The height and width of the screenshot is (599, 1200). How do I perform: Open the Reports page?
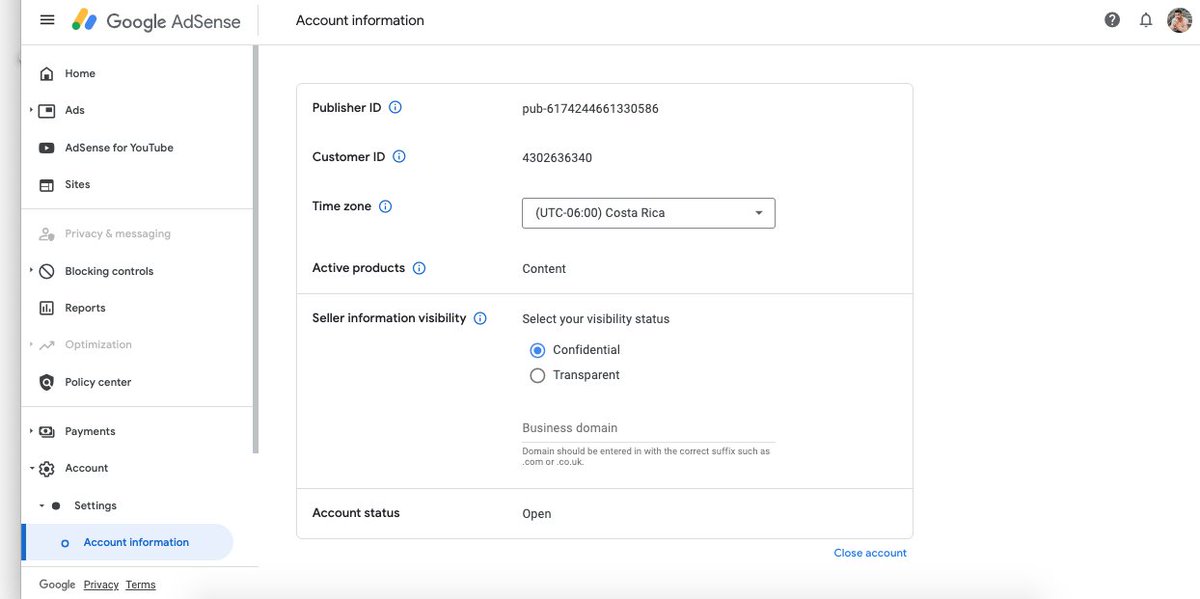[85, 308]
